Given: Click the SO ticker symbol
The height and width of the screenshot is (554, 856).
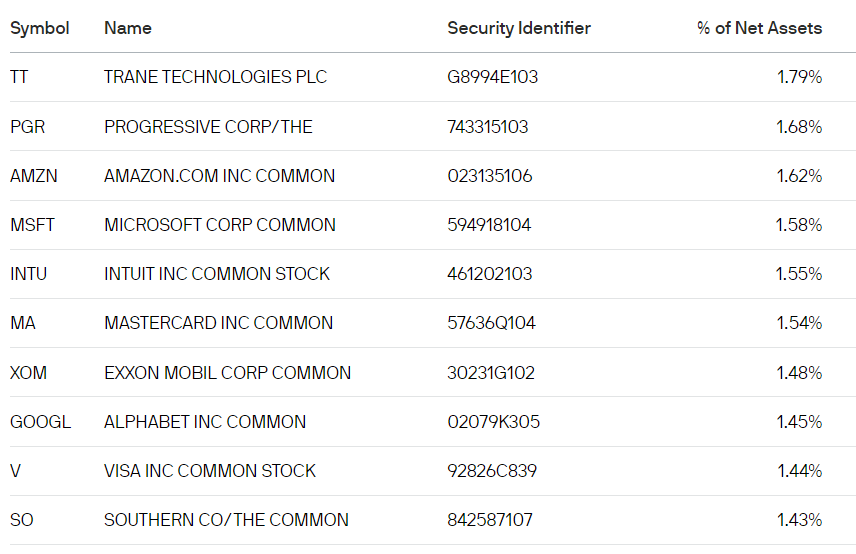Looking at the screenshot, I should [22, 520].
